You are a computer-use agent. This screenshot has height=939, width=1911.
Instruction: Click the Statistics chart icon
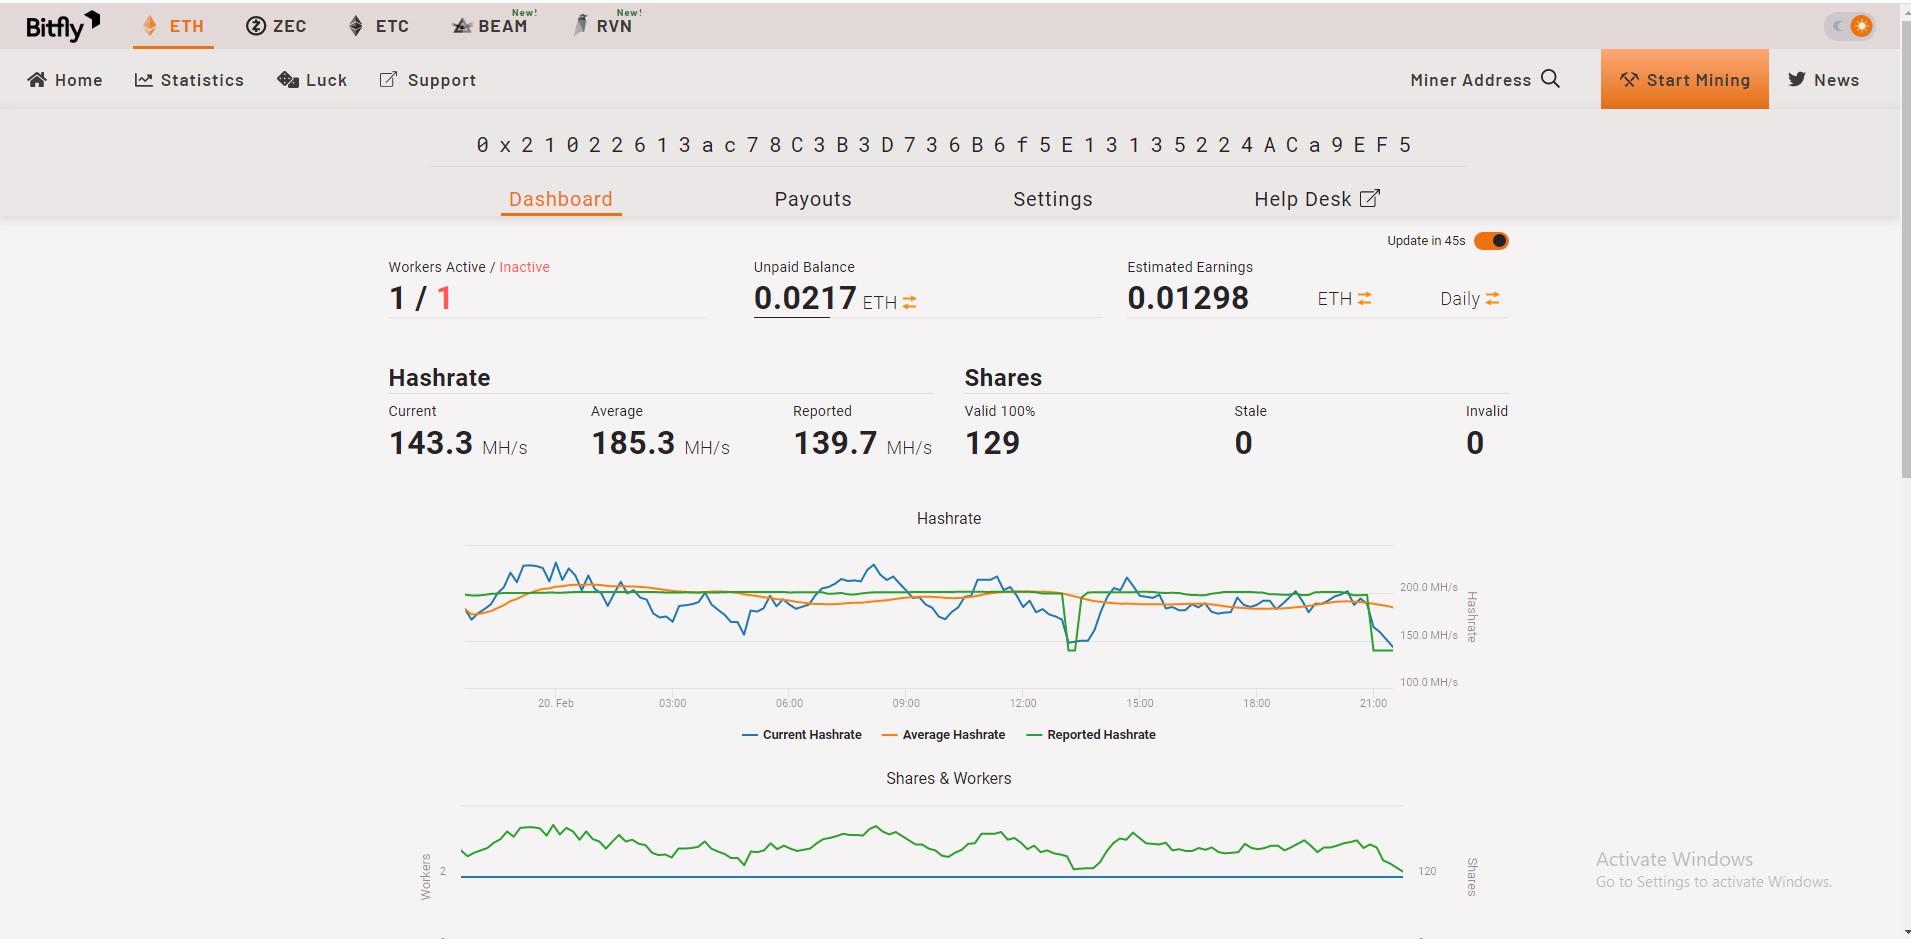point(144,79)
